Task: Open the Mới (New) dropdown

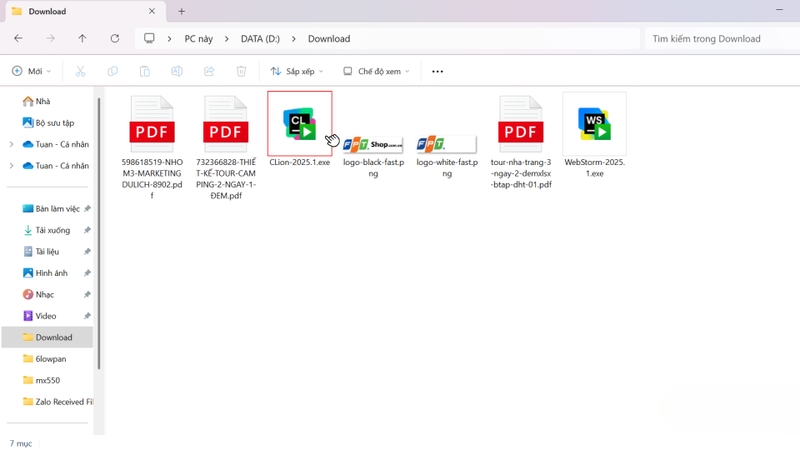Action: (32, 71)
